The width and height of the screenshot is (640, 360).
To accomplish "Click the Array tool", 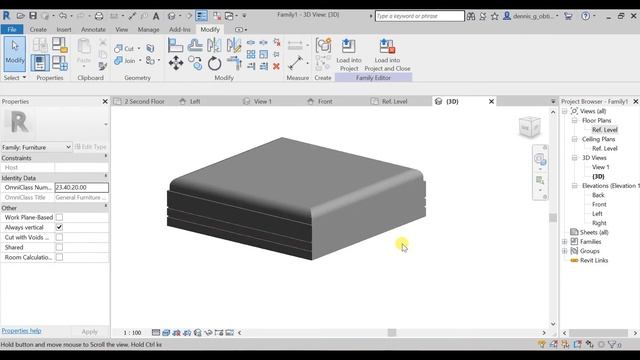I will [251, 54].
